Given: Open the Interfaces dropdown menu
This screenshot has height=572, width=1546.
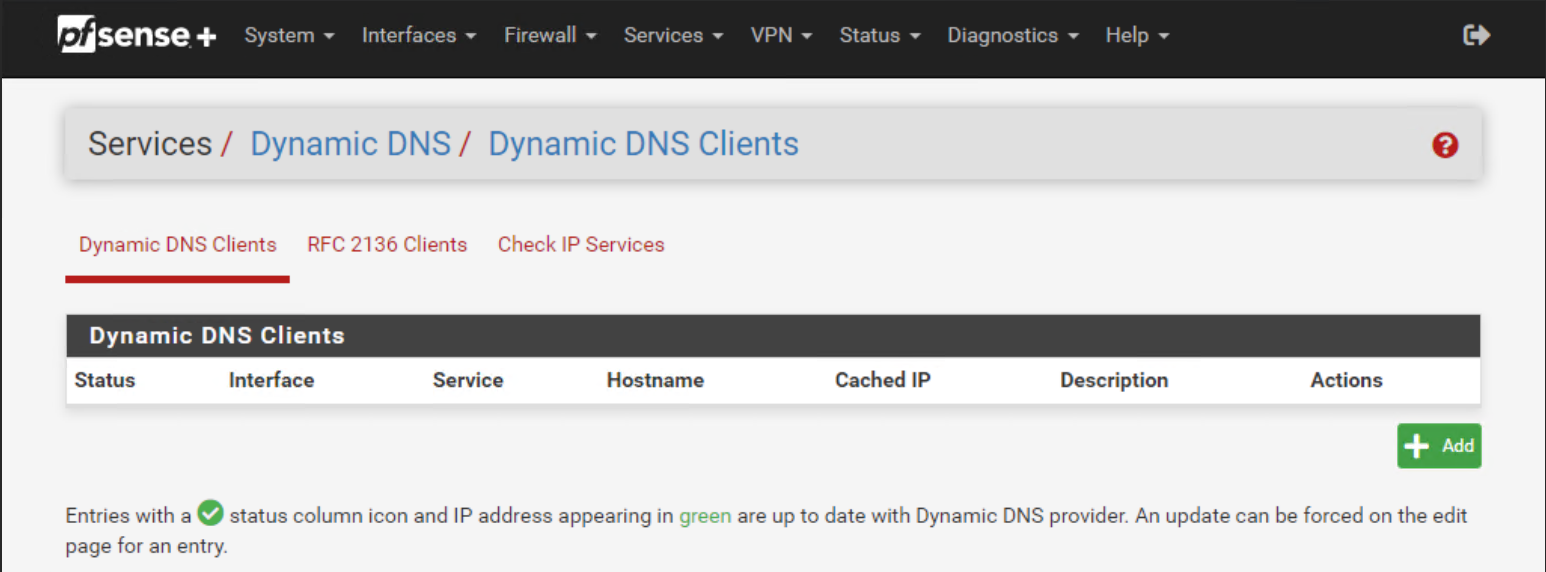Looking at the screenshot, I should 418,35.
